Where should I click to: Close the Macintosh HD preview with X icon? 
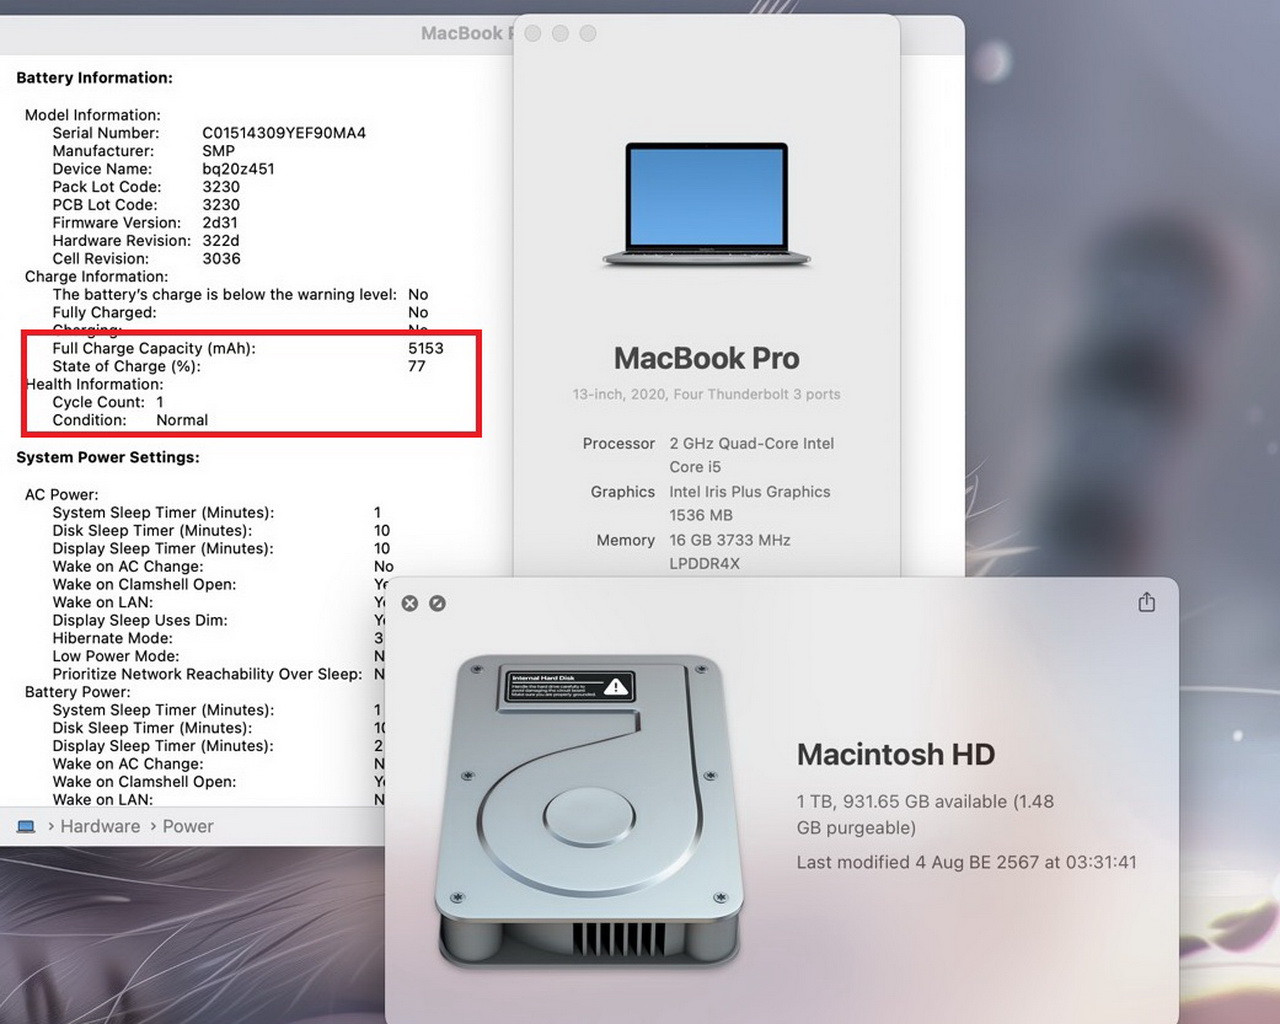click(410, 603)
